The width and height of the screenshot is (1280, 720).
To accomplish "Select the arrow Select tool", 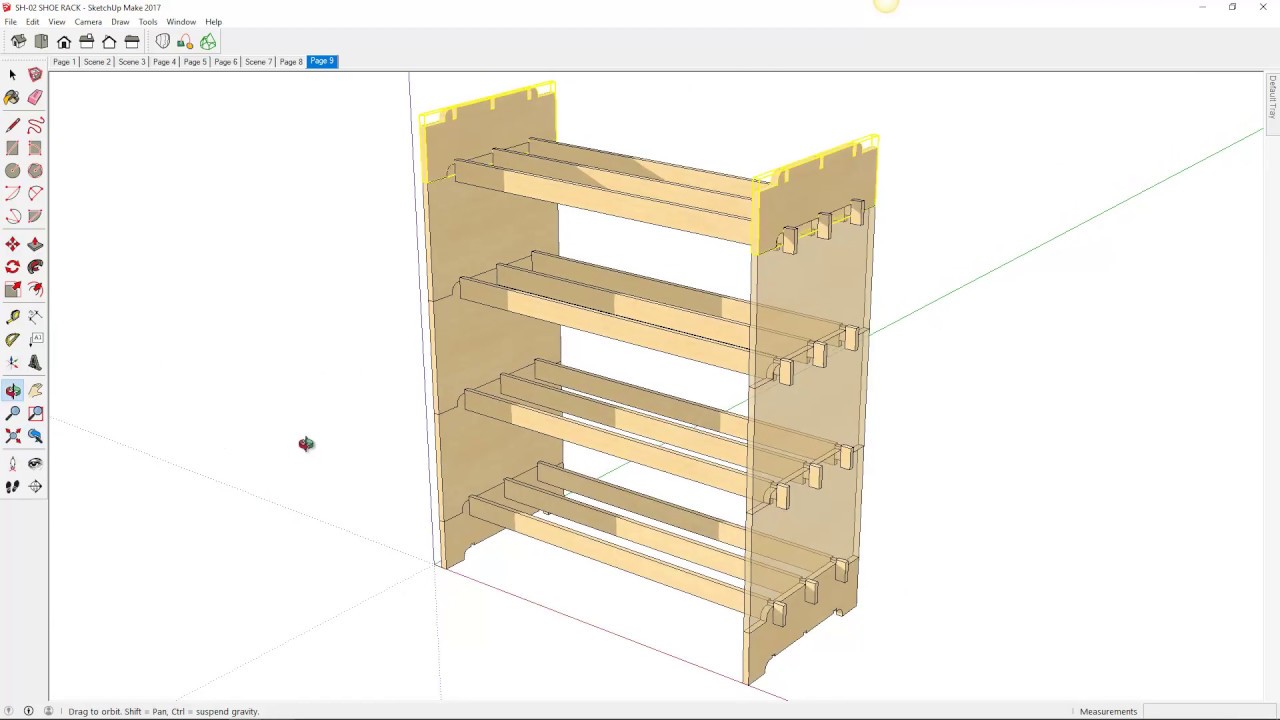I will coord(12,75).
